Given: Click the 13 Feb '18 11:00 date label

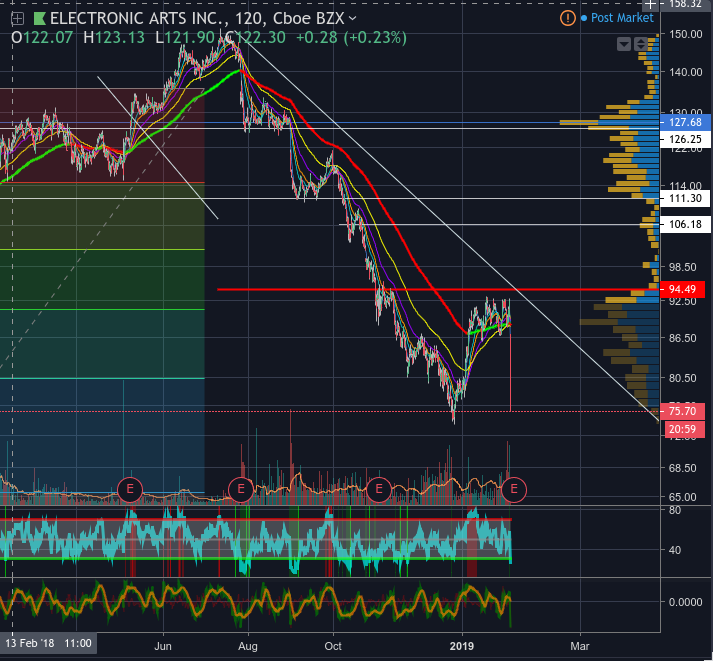Looking at the screenshot, I should coord(48,643).
